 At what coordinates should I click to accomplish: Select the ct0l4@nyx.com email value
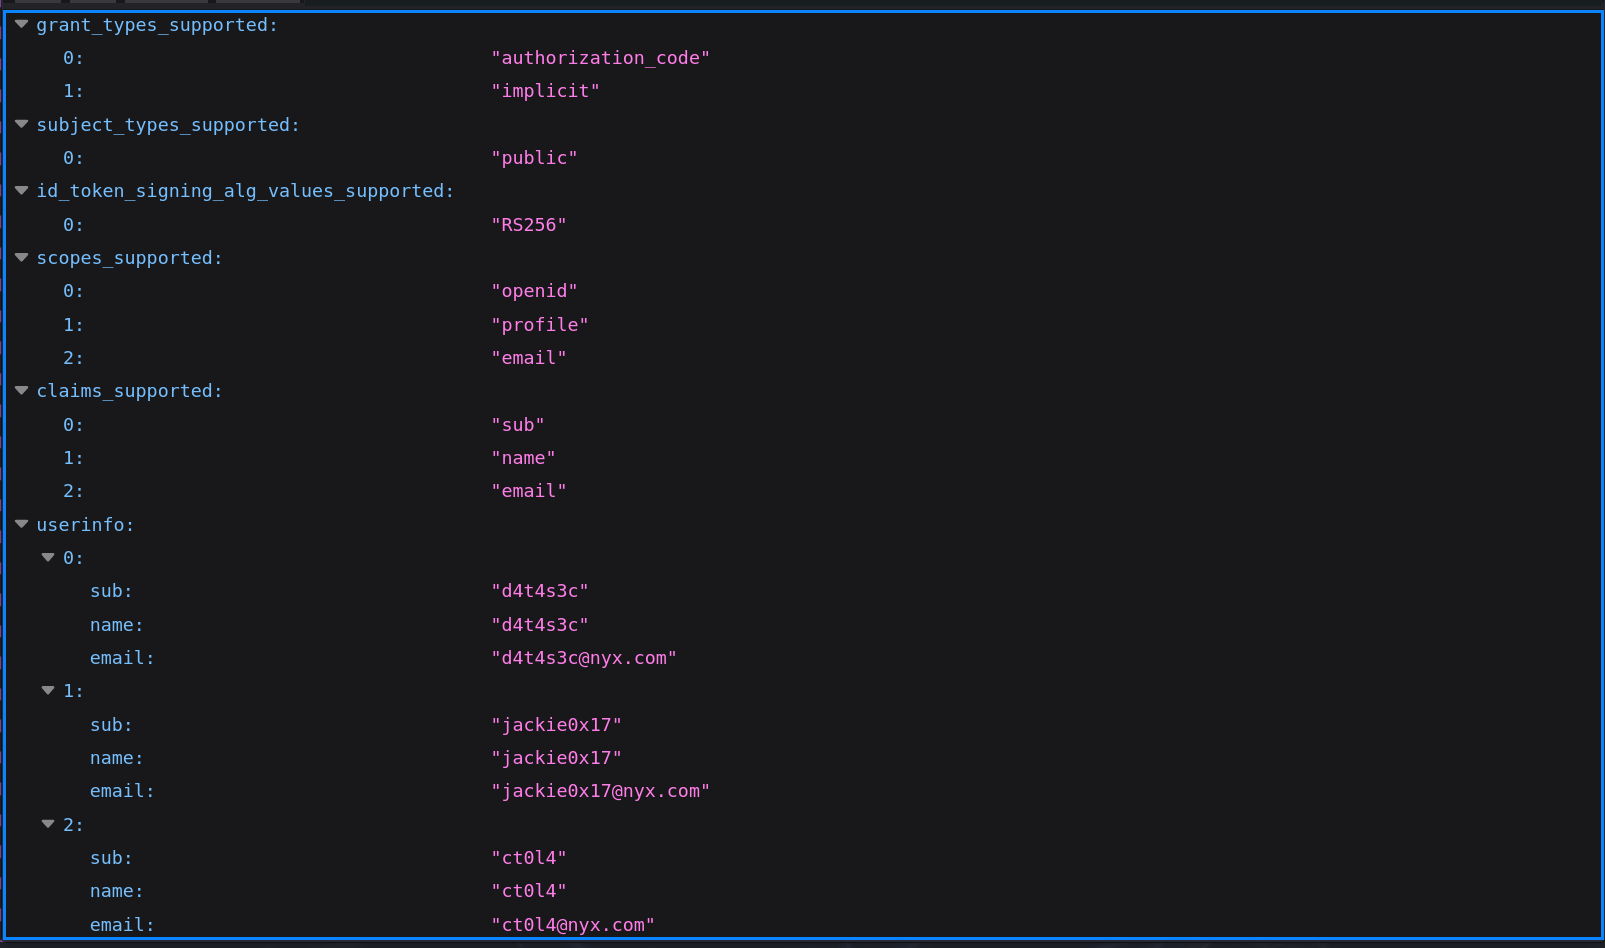click(x=573, y=925)
